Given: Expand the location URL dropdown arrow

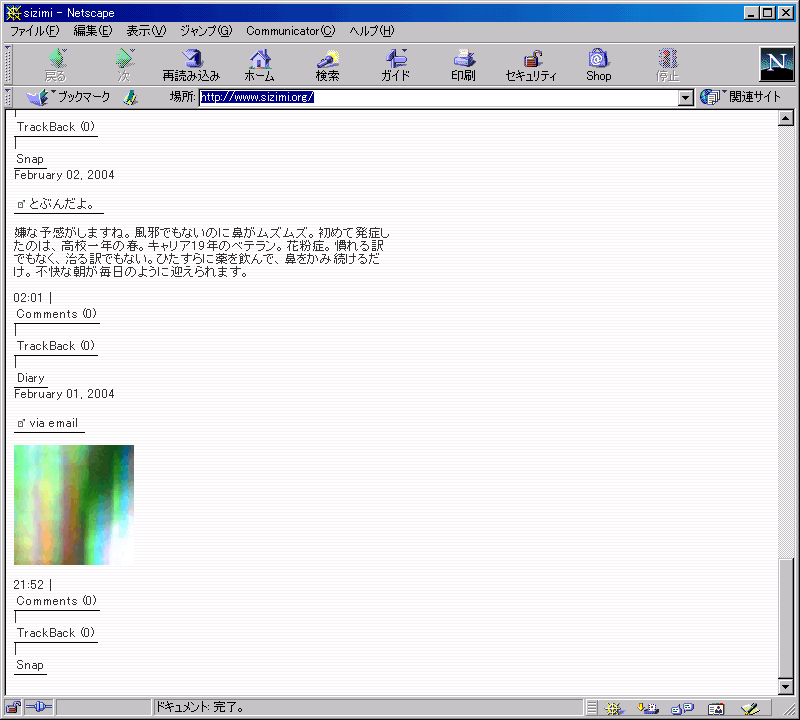Looking at the screenshot, I should (686, 97).
